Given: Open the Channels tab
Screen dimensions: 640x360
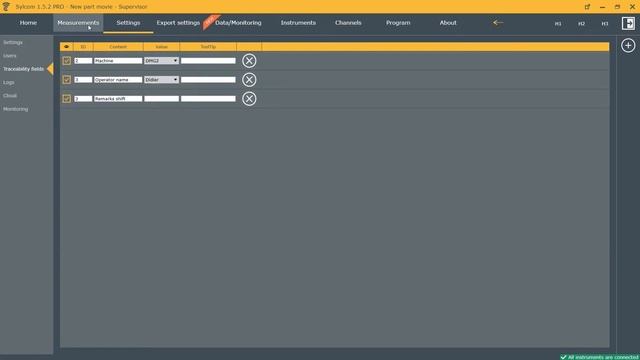Looking at the screenshot, I should [x=348, y=23].
